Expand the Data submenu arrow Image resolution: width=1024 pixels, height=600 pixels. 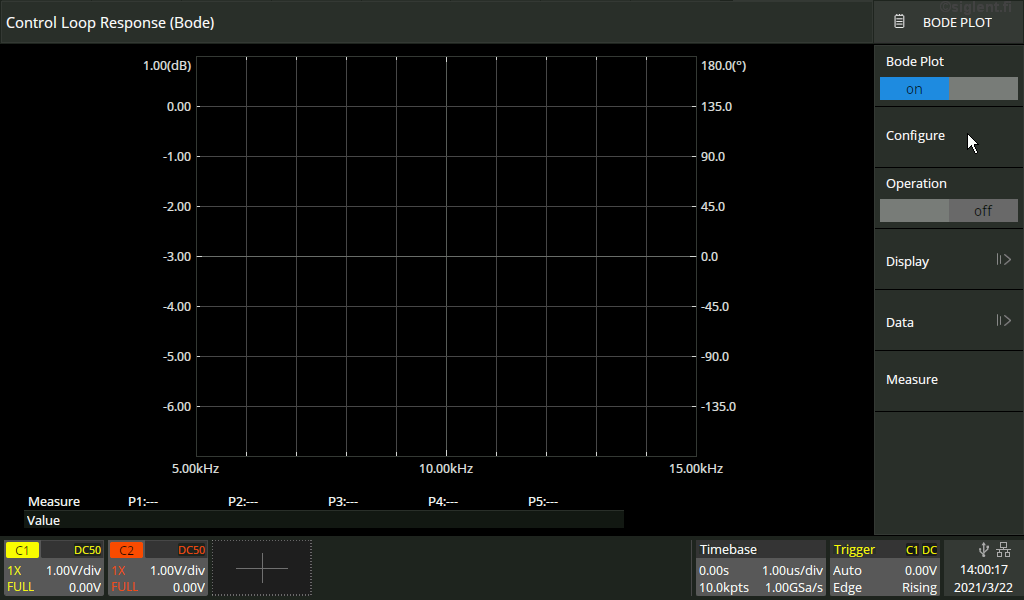point(1004,321)
